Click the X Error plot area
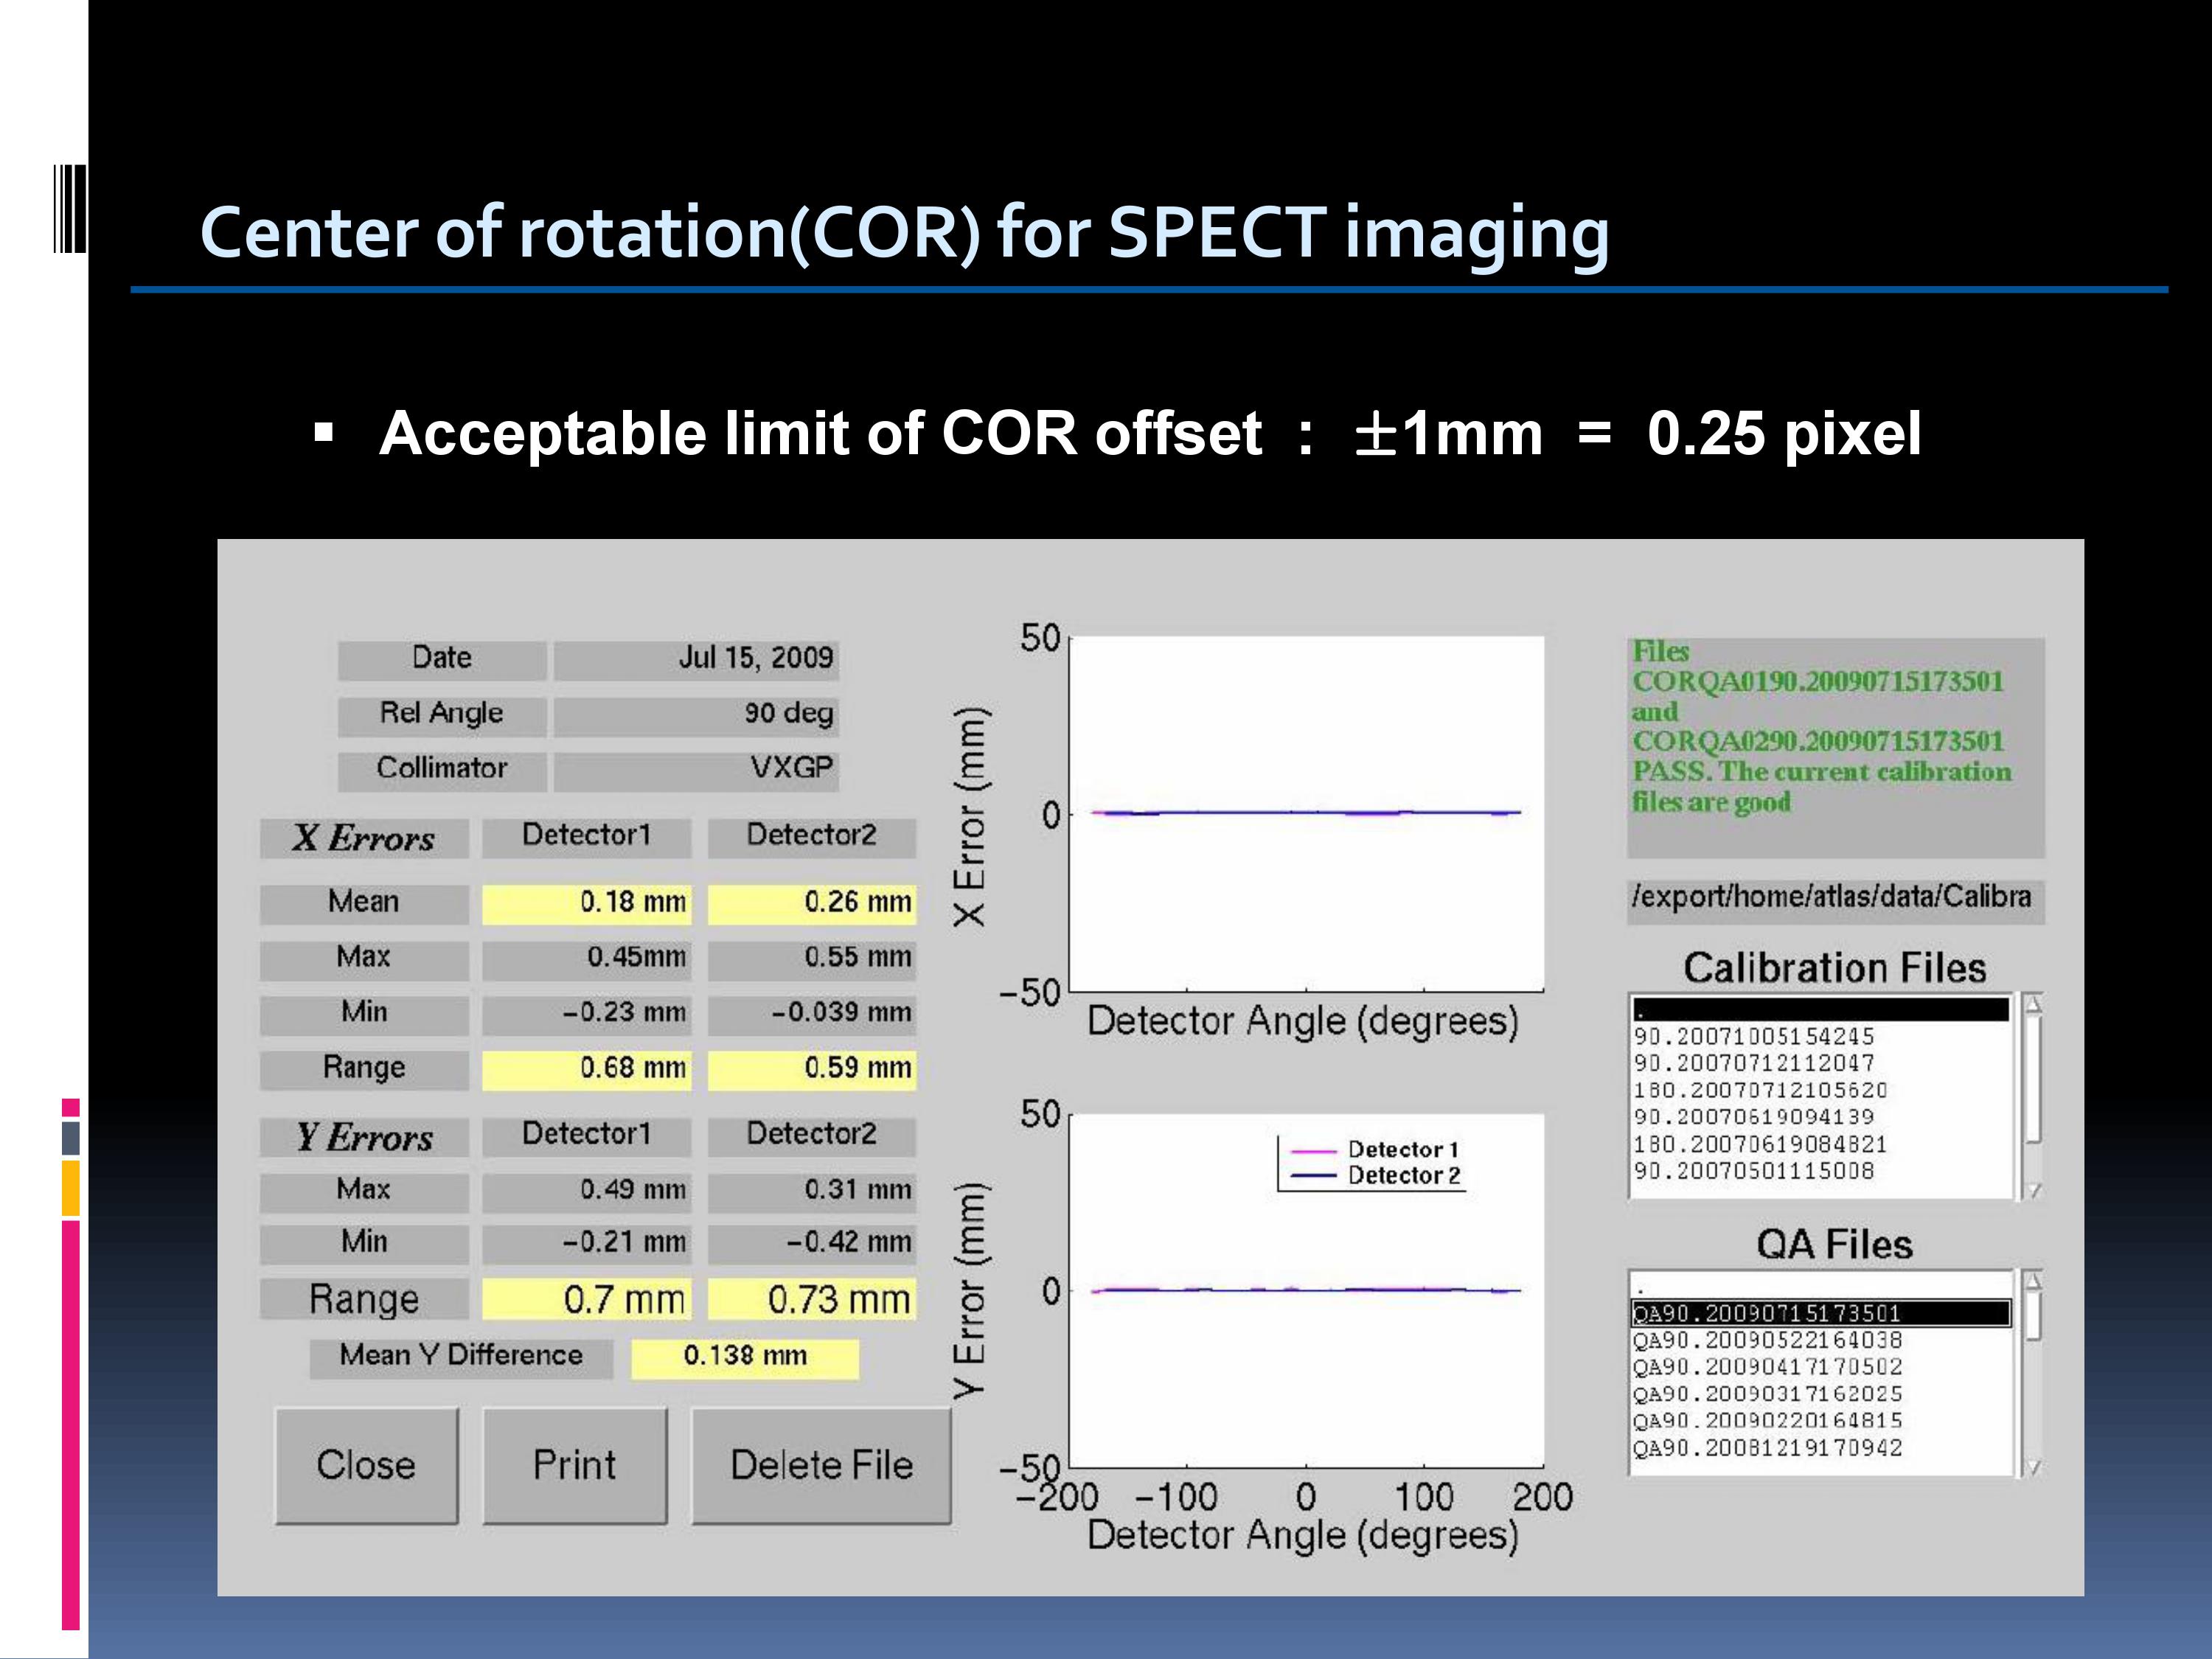Screen dimensions: 2212x1659 [1306, 813]
